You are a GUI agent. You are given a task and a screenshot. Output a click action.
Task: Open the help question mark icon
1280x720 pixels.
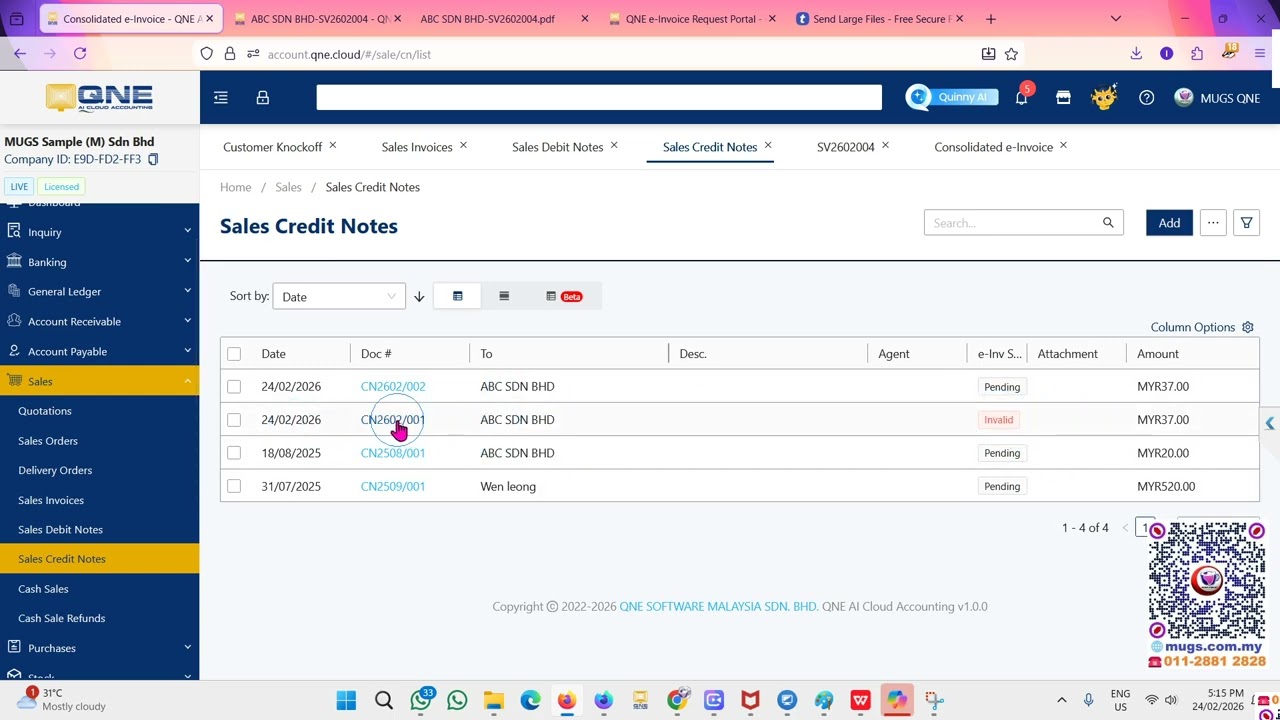(x=1147, y=97)
